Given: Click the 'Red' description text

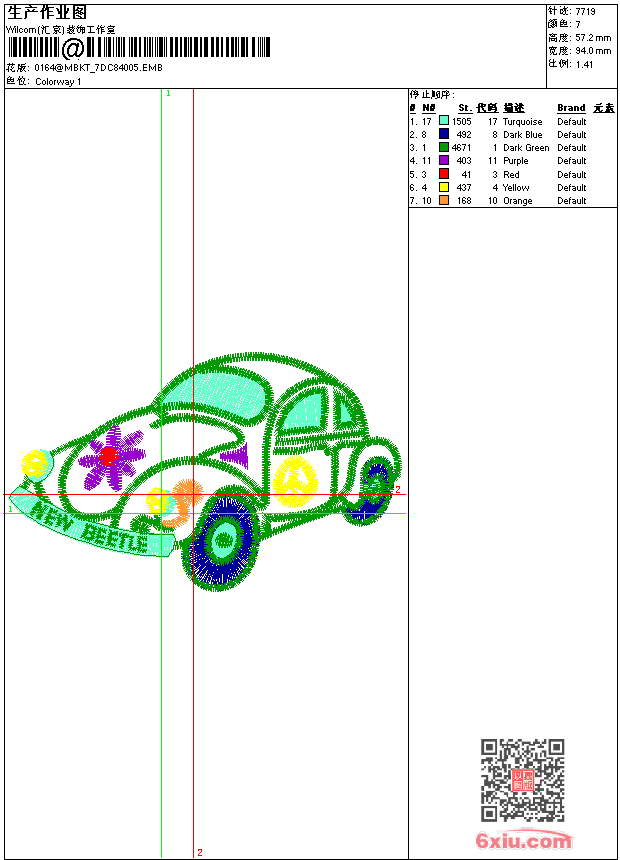Looking at the screenshot, I should [x=511, y=175].
